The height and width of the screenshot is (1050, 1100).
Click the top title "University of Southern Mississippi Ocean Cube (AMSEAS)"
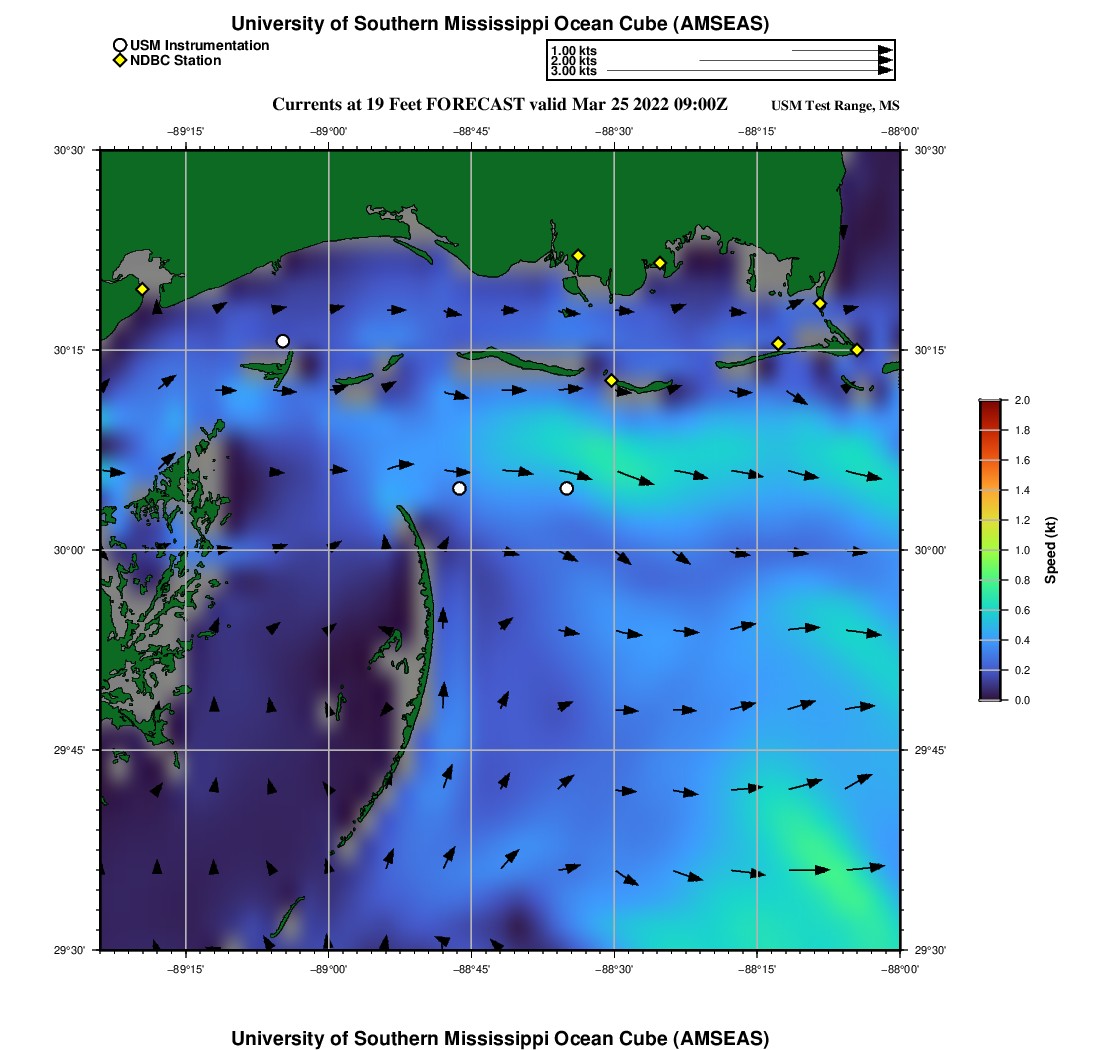[x=500, y=24]
